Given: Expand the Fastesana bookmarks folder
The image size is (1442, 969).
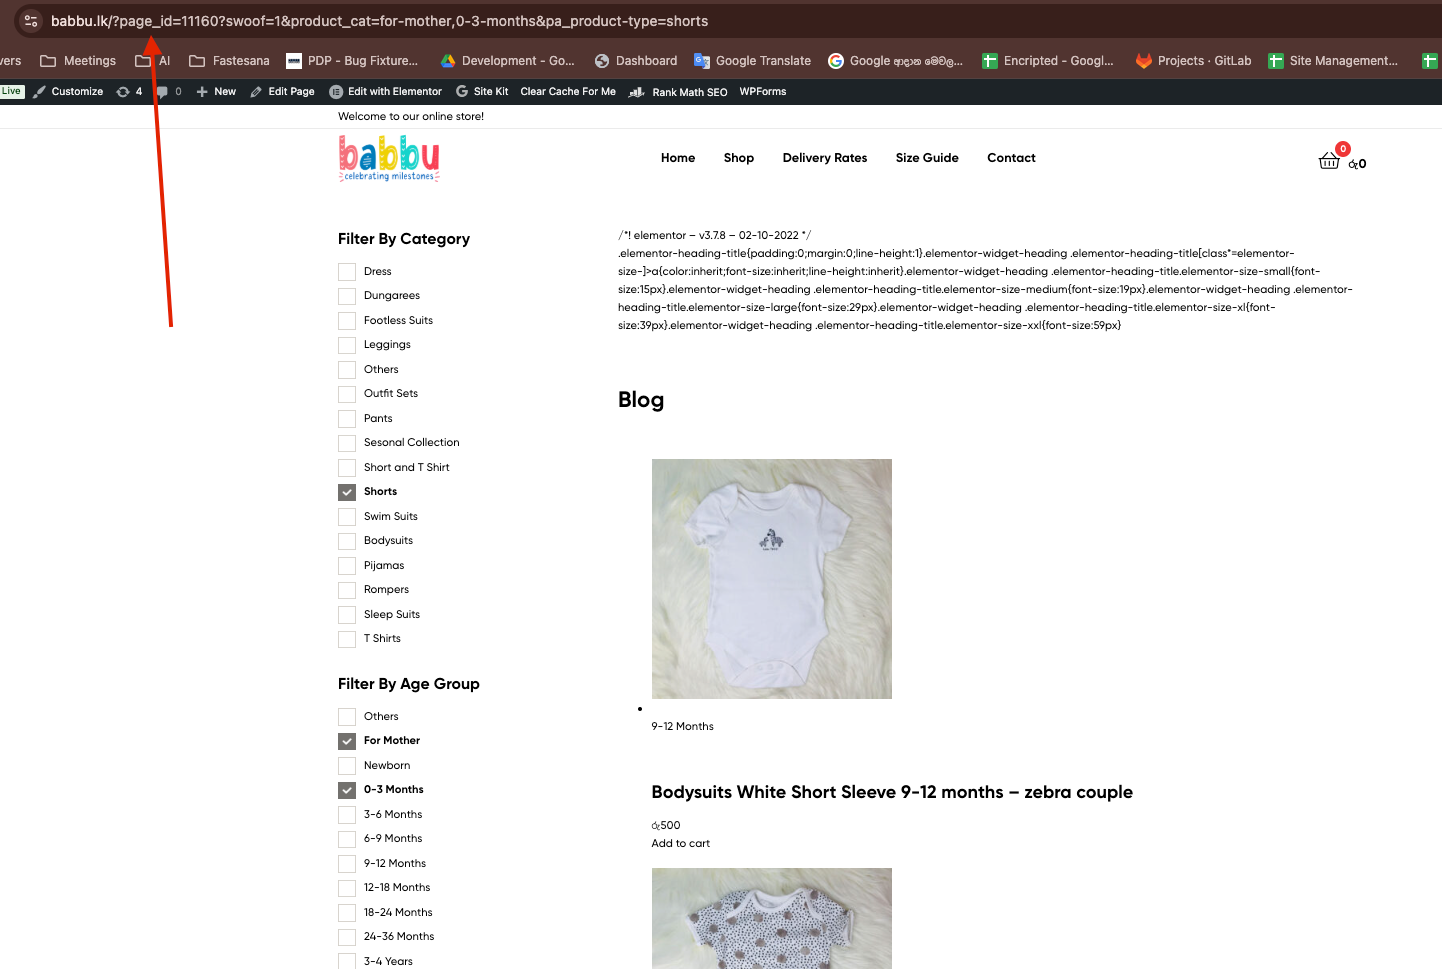Looking at the screenshot, I should (229, 61).
